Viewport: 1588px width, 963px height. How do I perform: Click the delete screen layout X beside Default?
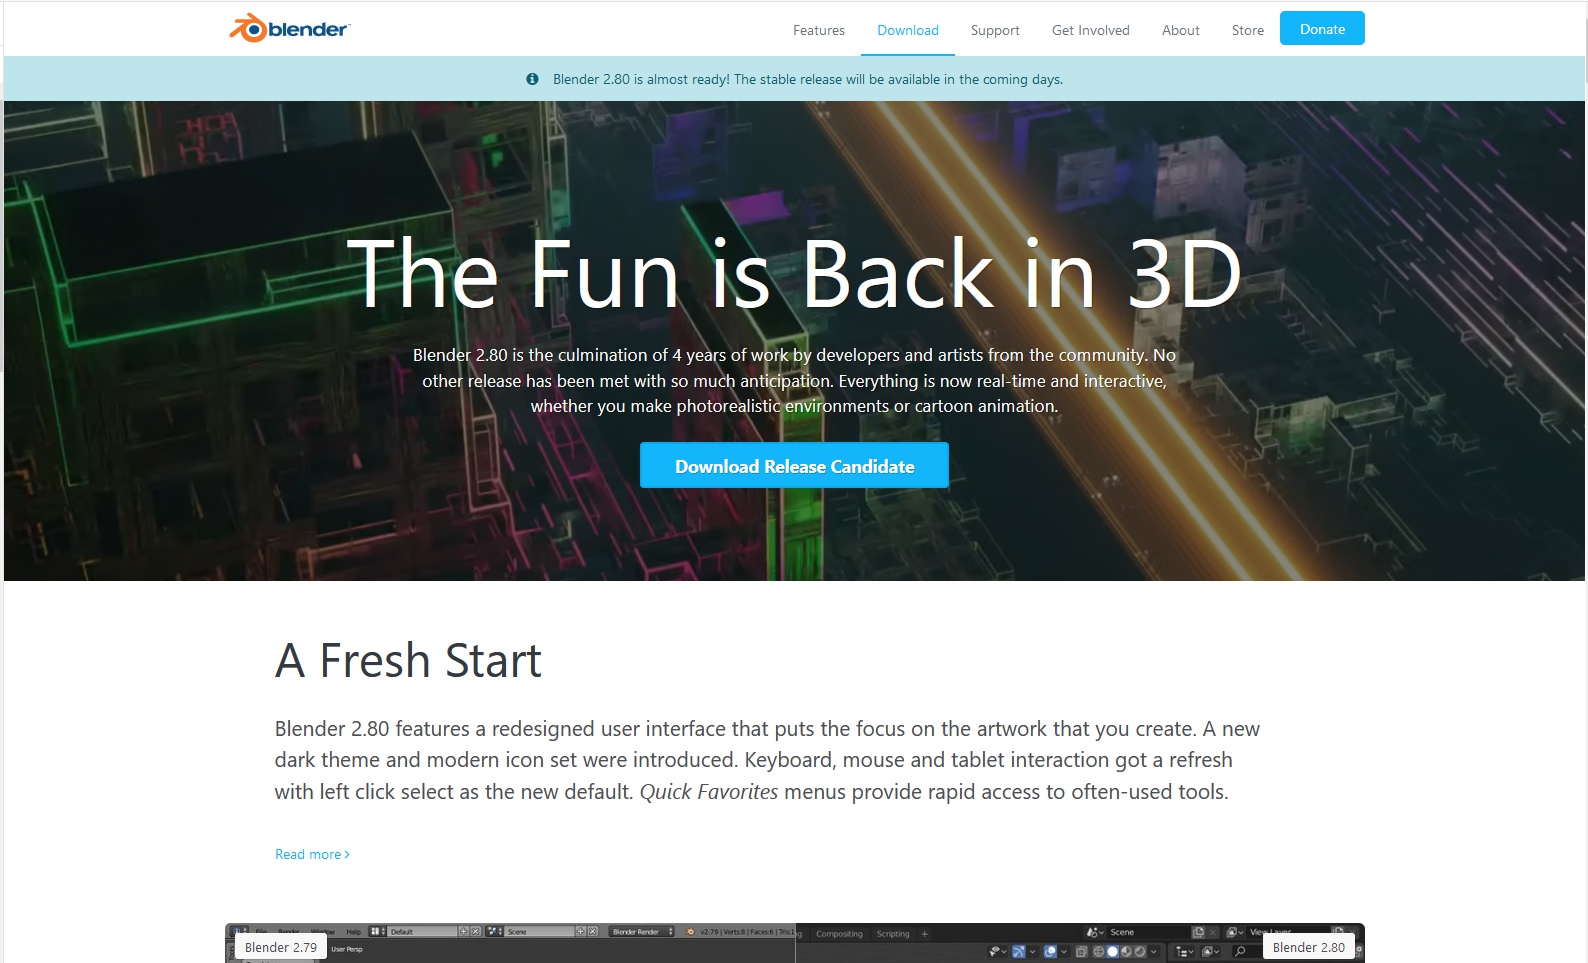[476, 931]
